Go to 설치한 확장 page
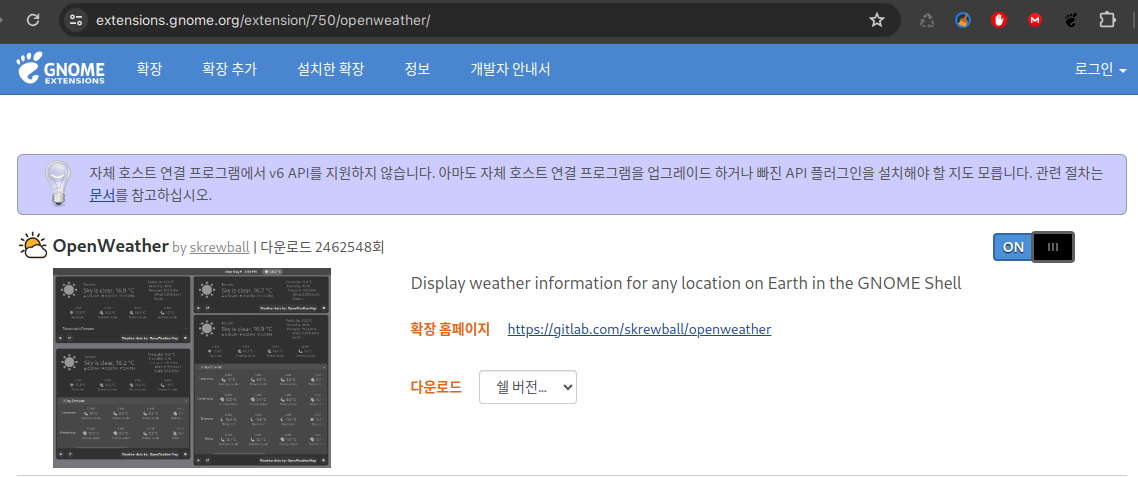The height and width of the screenshot is (477, 1138). (x=330, y=70)
